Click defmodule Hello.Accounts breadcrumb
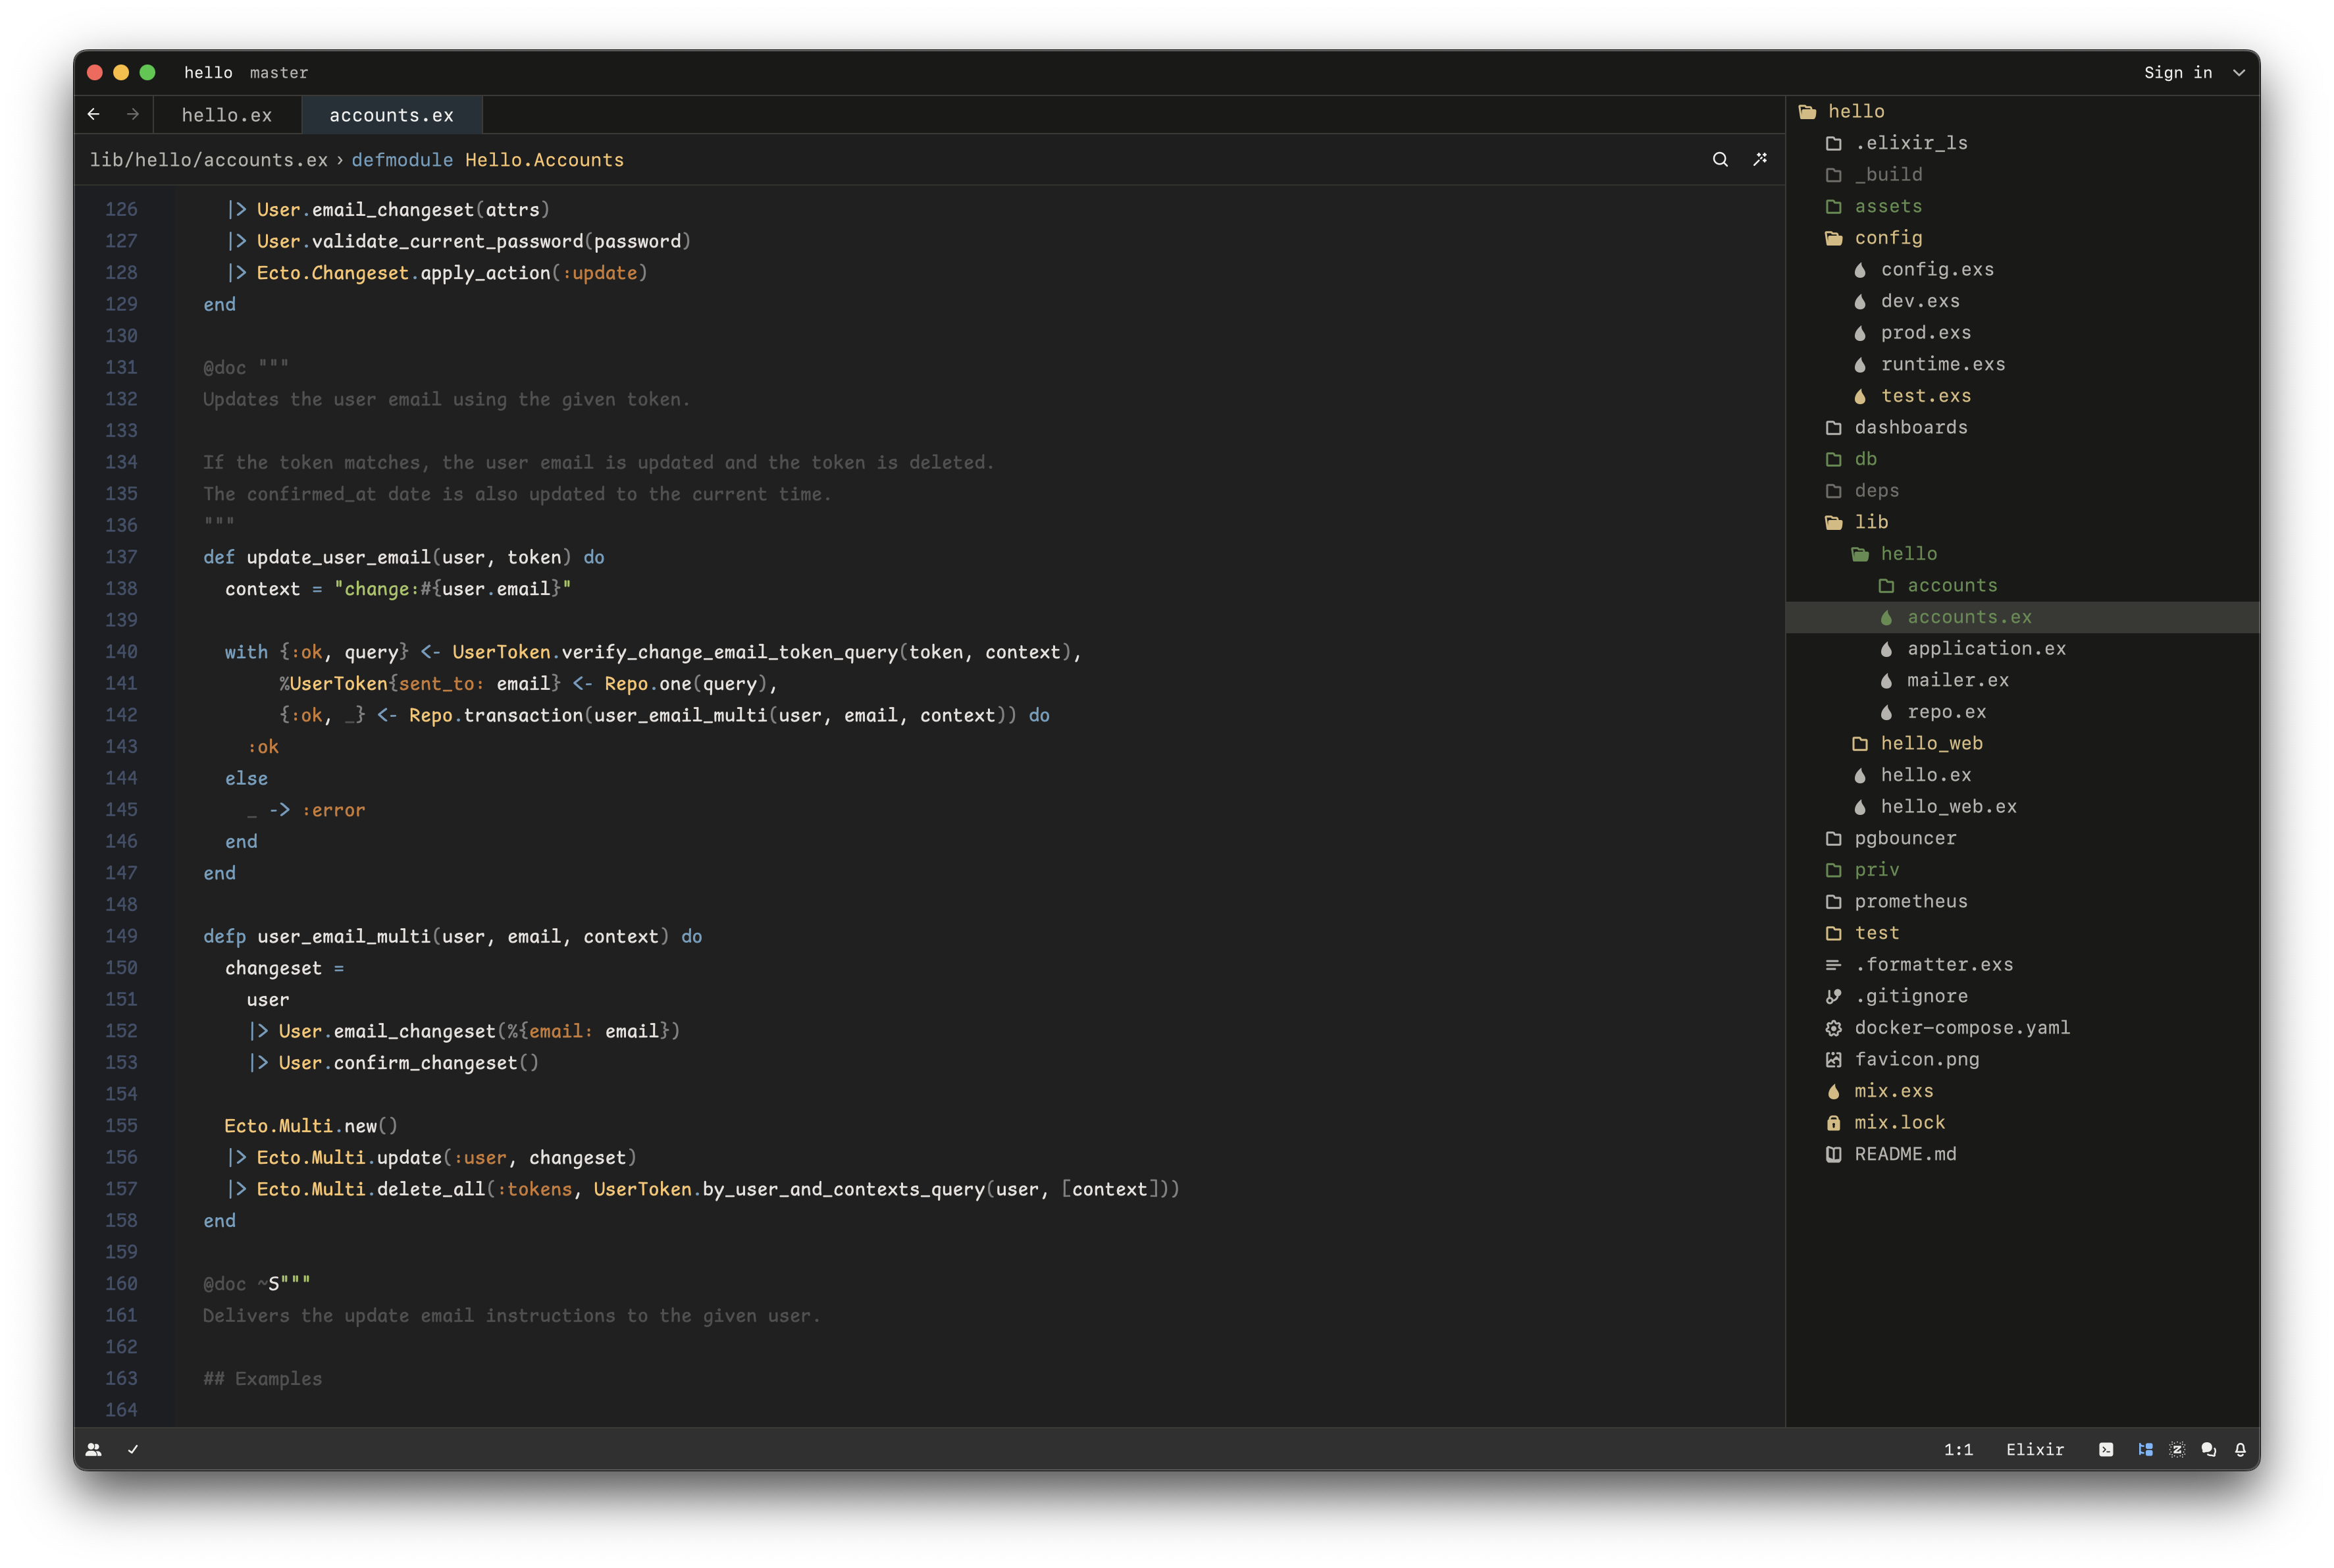This screenshot has width=2334, height=1568. (x=487, y=160)
